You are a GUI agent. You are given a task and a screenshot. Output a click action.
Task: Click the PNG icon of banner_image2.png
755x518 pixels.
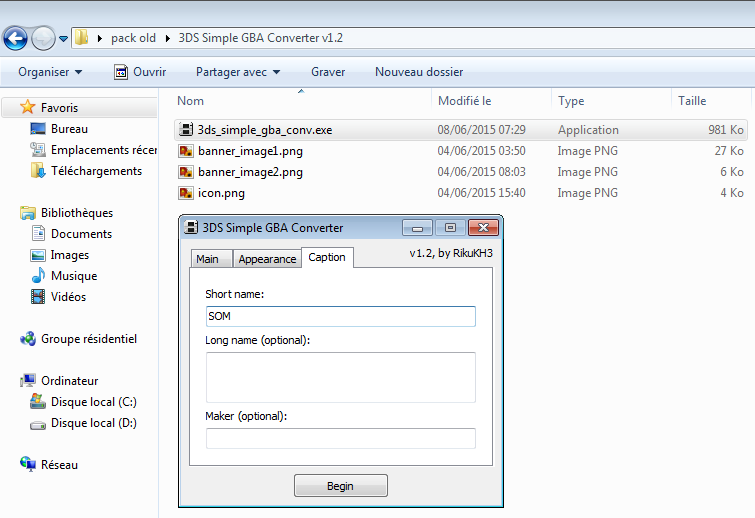click(x=186, y=171)
